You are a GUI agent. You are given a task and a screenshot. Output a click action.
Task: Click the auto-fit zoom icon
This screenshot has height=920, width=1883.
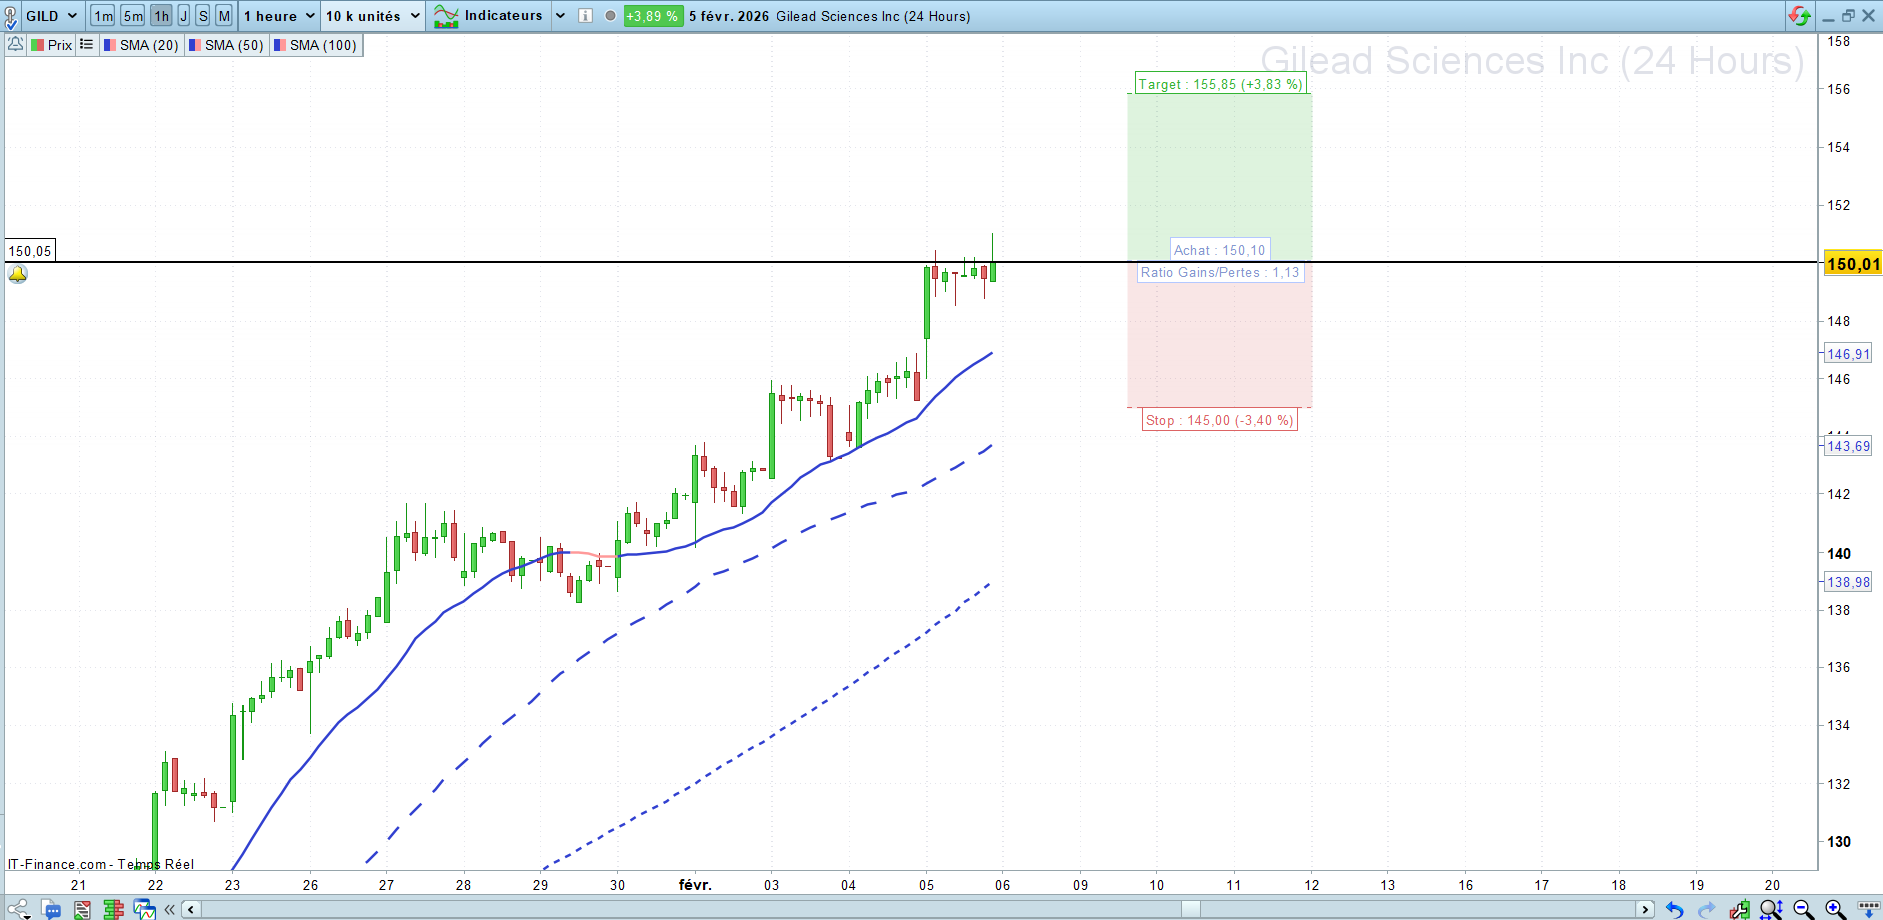tap(1771, 909)
